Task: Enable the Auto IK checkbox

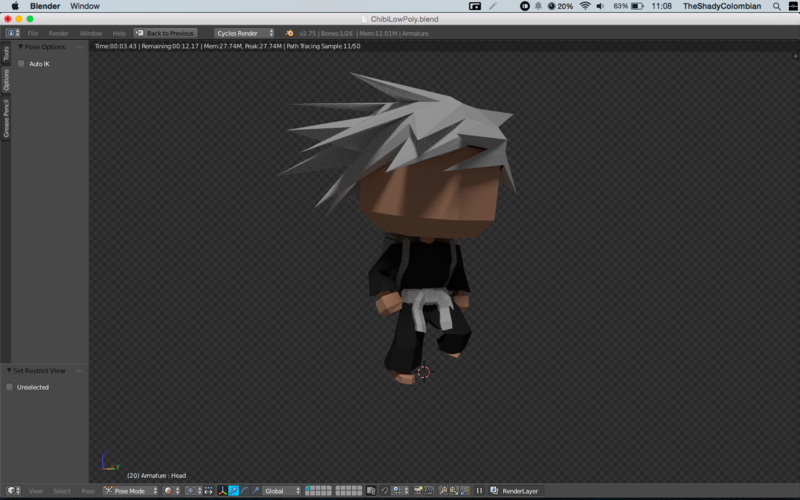Action: pyautogui.click(x=21, y=63)
